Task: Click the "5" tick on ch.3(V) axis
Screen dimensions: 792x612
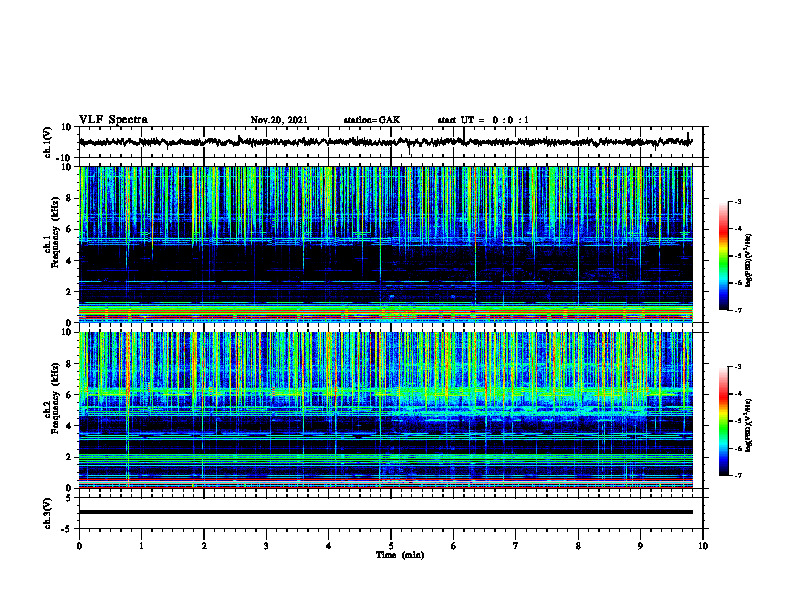Action: [x=70, y=498]
